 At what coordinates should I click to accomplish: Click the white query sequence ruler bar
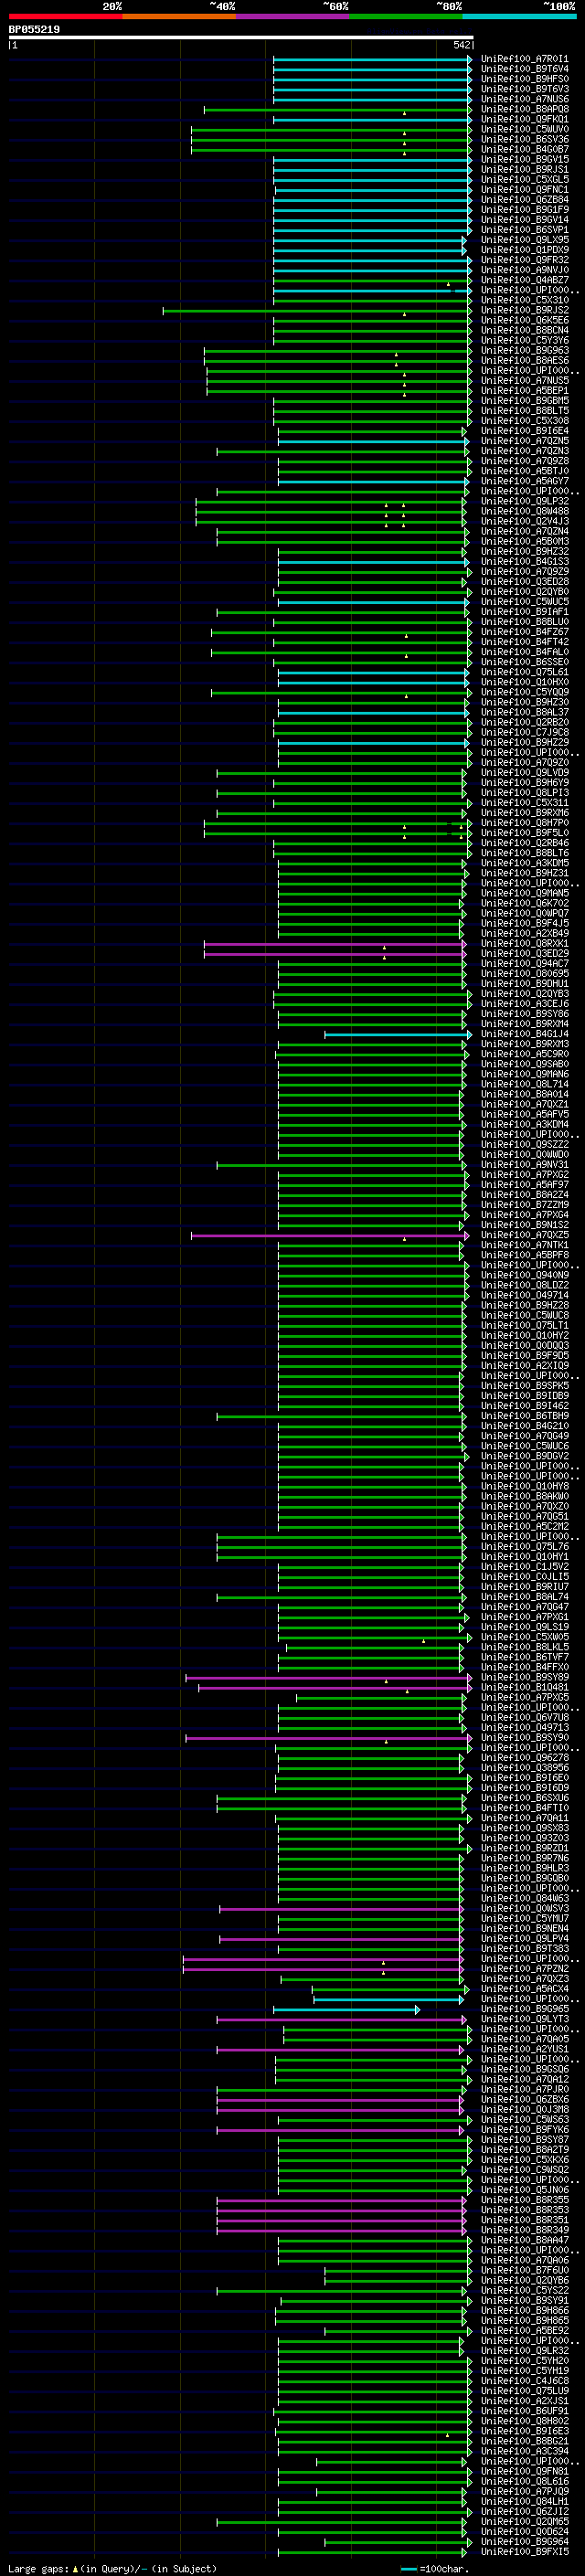coord(241,38)
